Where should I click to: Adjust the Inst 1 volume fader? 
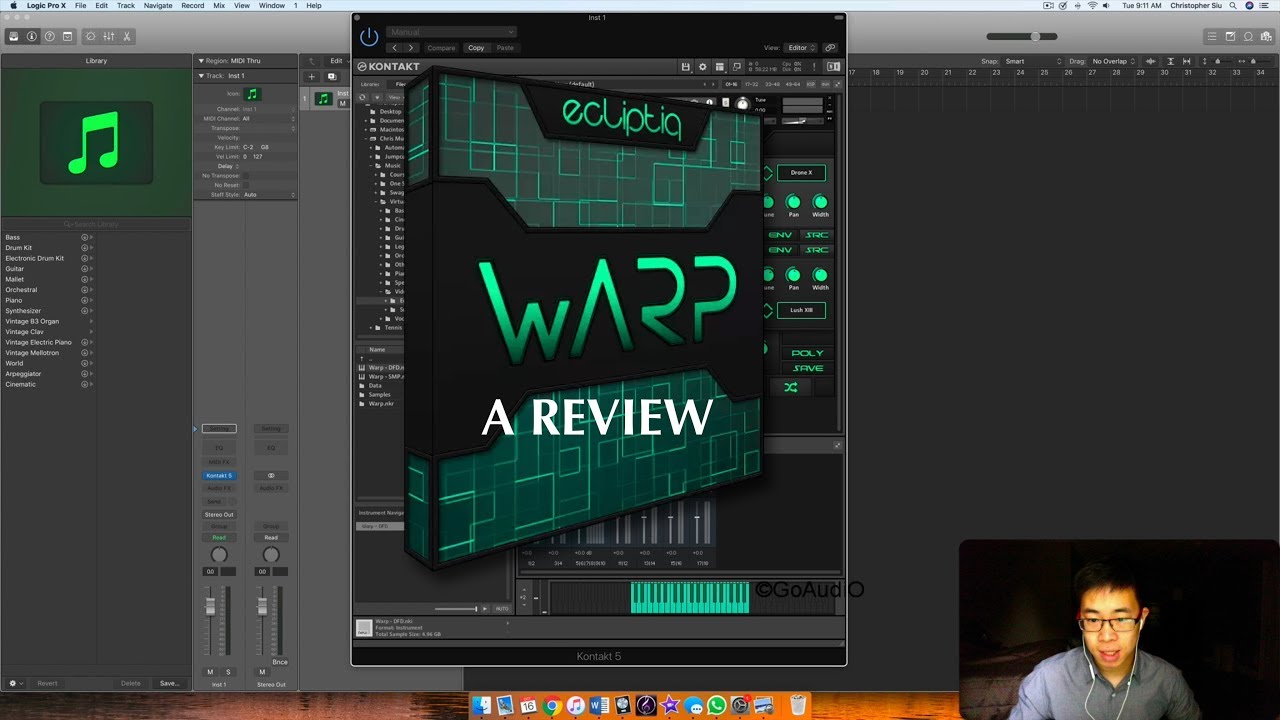point(210,606)
